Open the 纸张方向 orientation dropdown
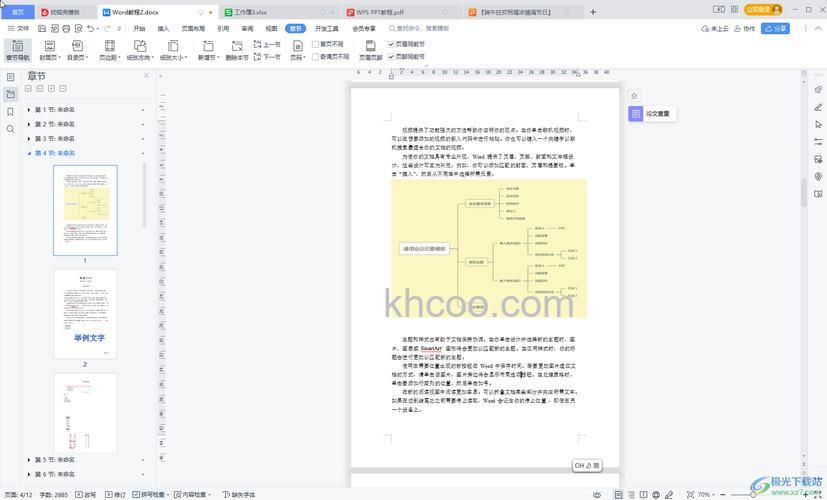This screenshot has height=500, width=827. point(140,50)
